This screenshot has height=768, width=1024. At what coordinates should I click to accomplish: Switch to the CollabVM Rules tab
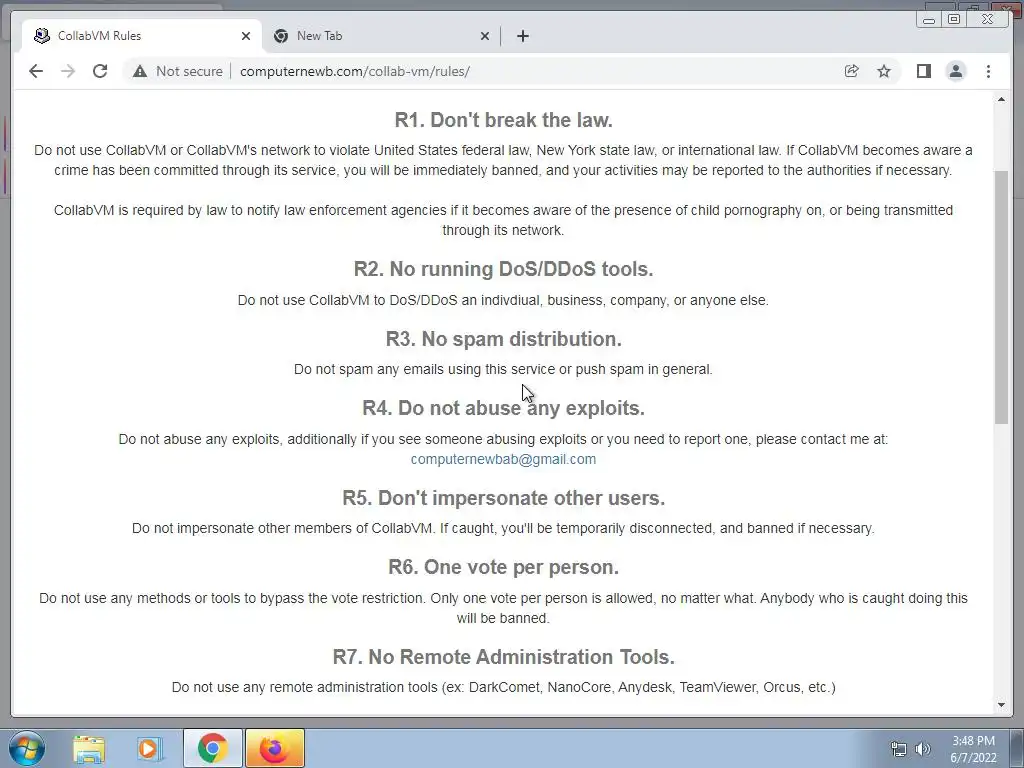pos(141,36)
